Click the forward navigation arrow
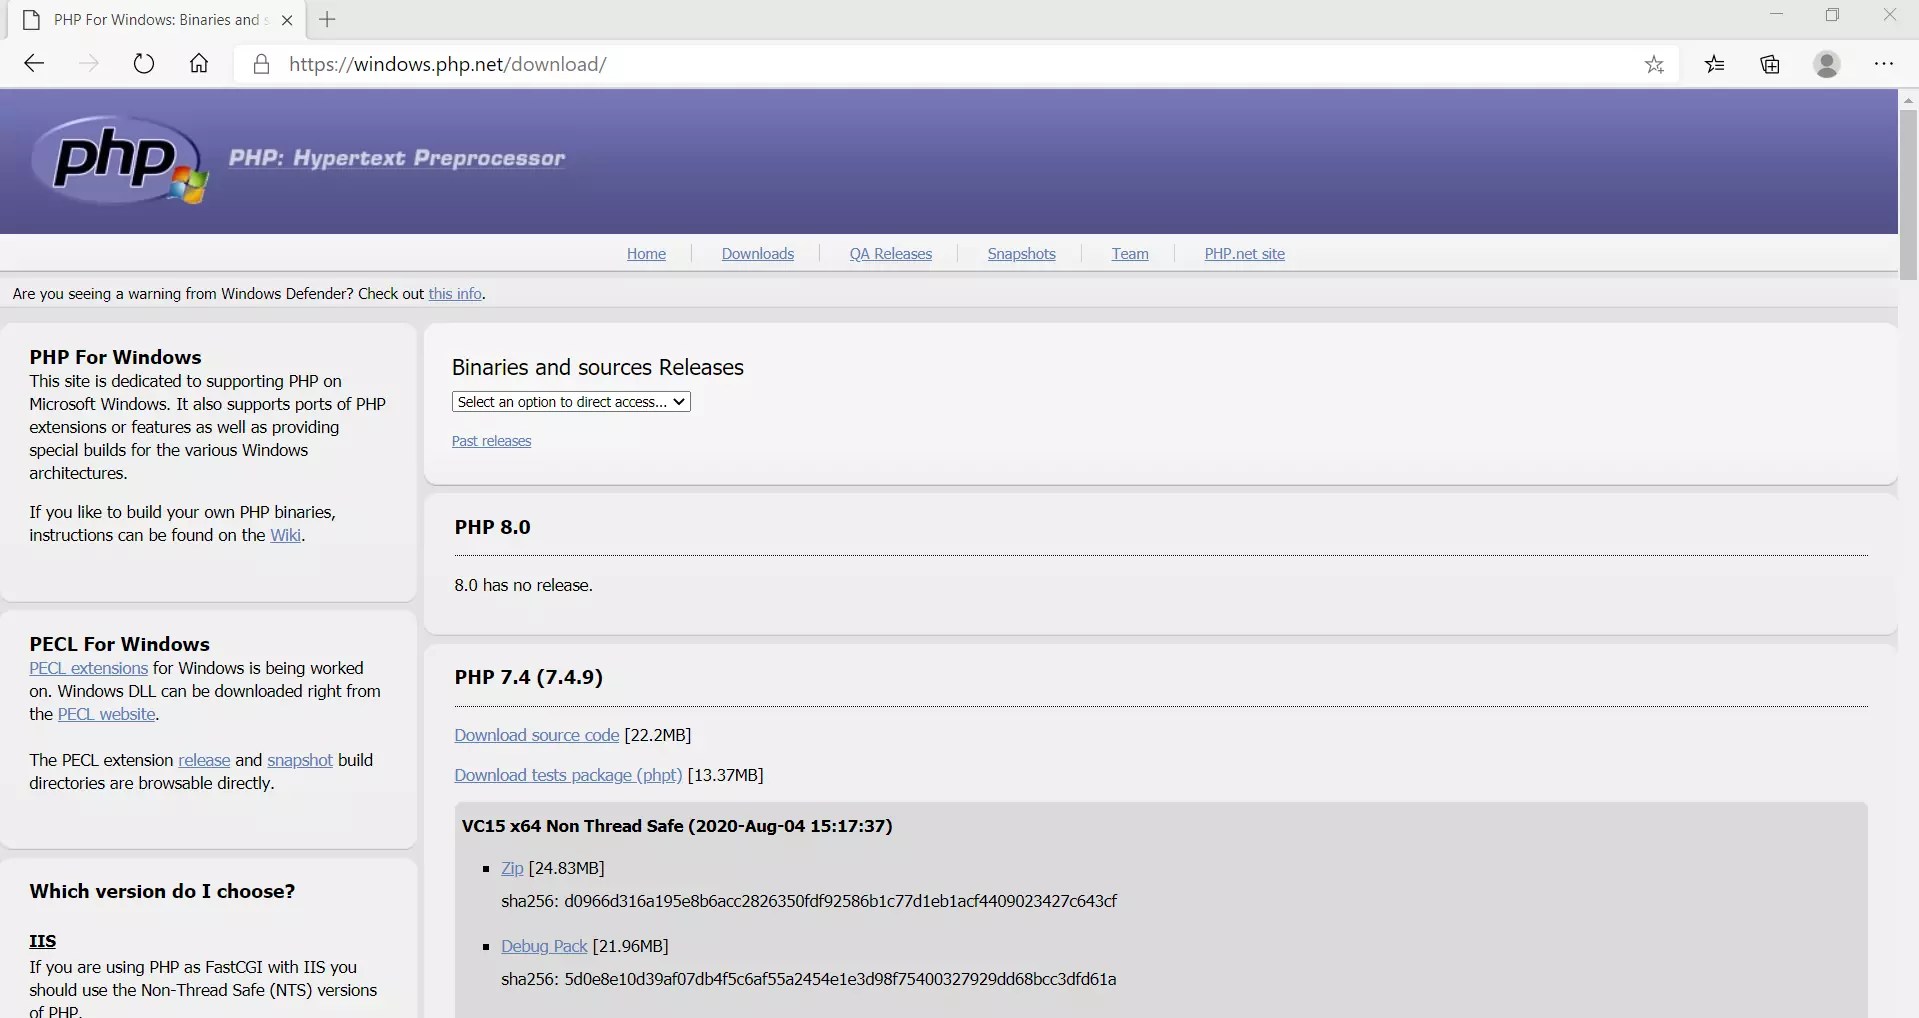Image resolution: width=1919 pixels, height=1018 pixels. point(89,64)
